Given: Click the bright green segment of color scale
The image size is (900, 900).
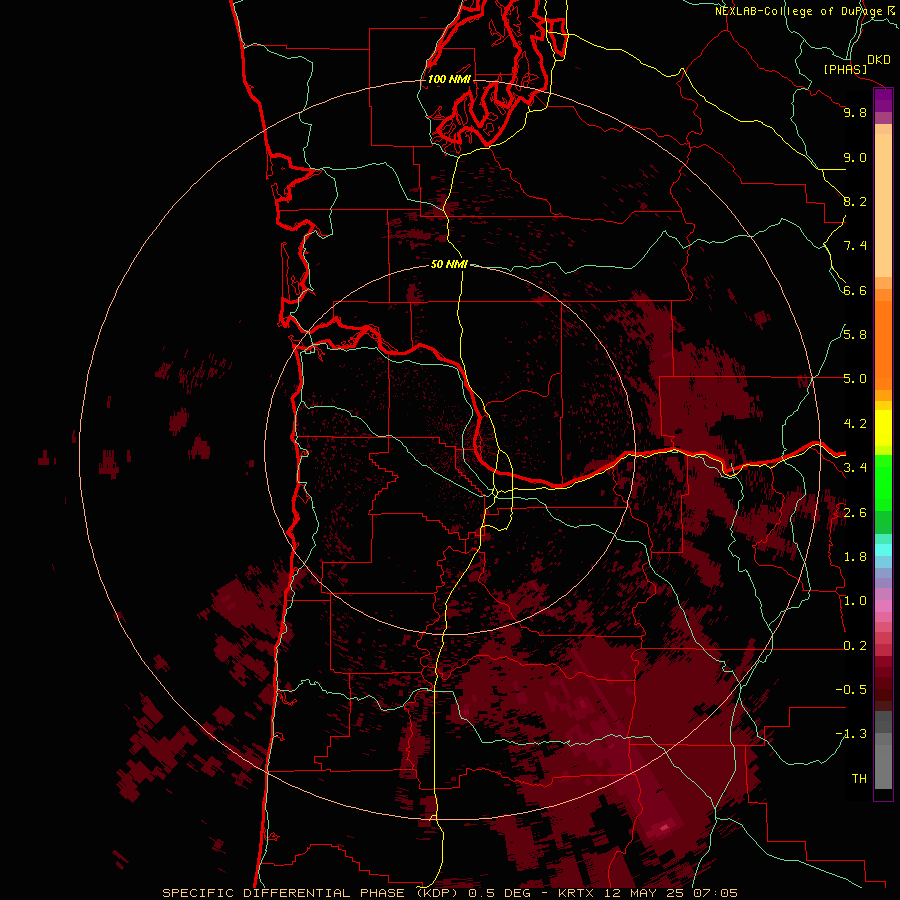Looking at the screenshot, I should pyautogui.click(x=883, y=482).
